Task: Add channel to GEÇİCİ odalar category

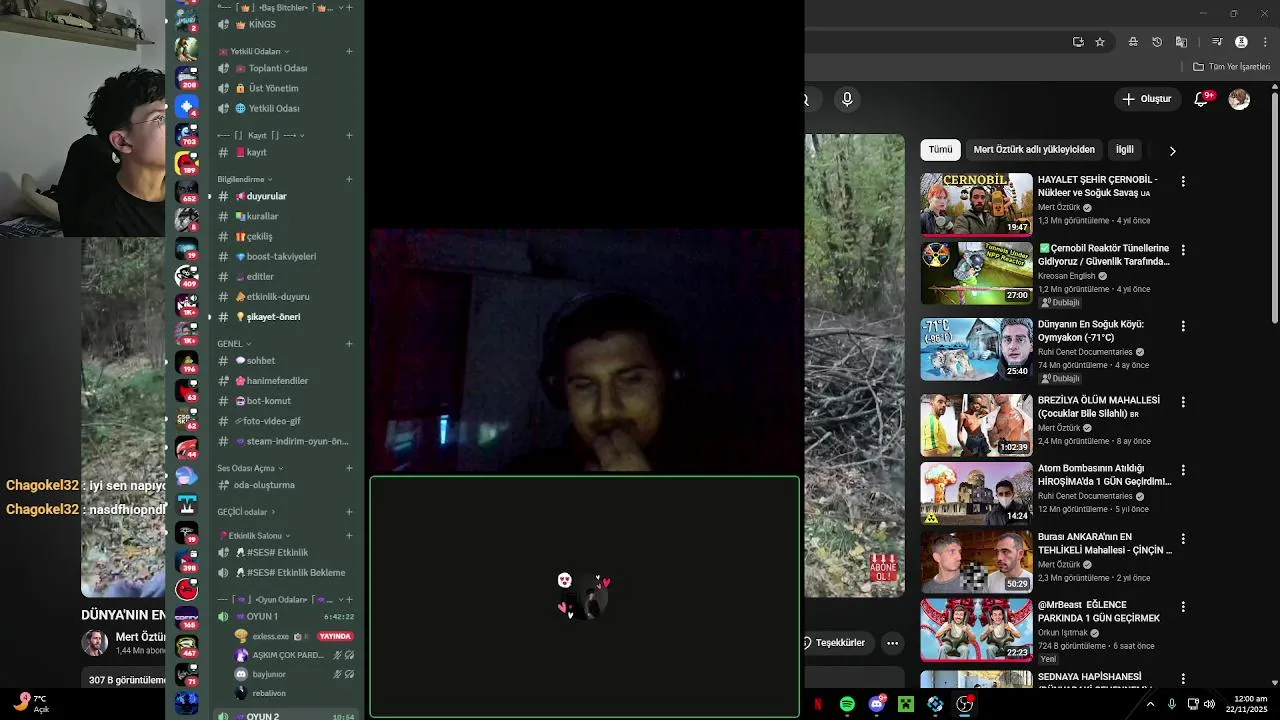Action: [349, 511]
